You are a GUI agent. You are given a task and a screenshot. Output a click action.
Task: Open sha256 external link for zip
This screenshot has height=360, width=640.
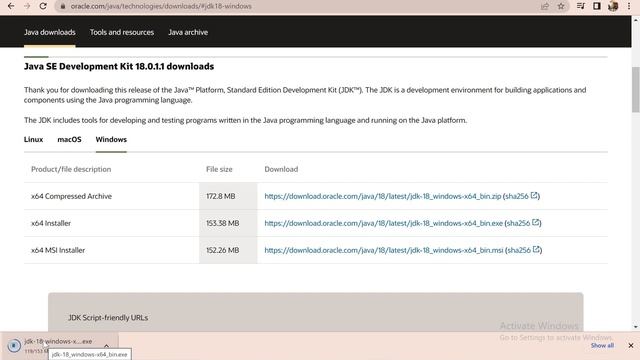pyautogui.click(x=522, y=196)
